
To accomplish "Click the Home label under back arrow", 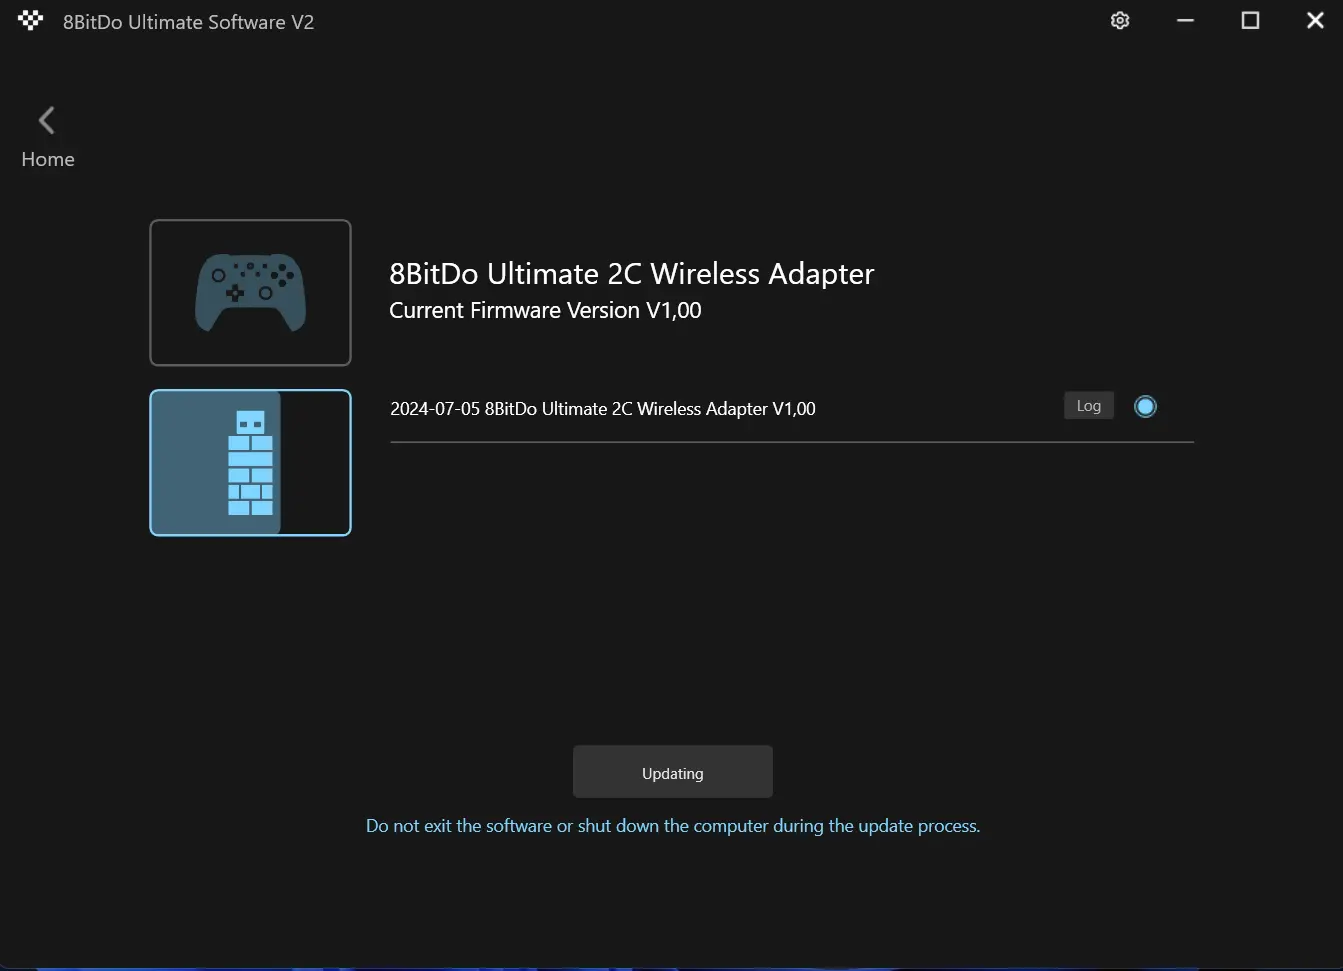I will point(48,159).
